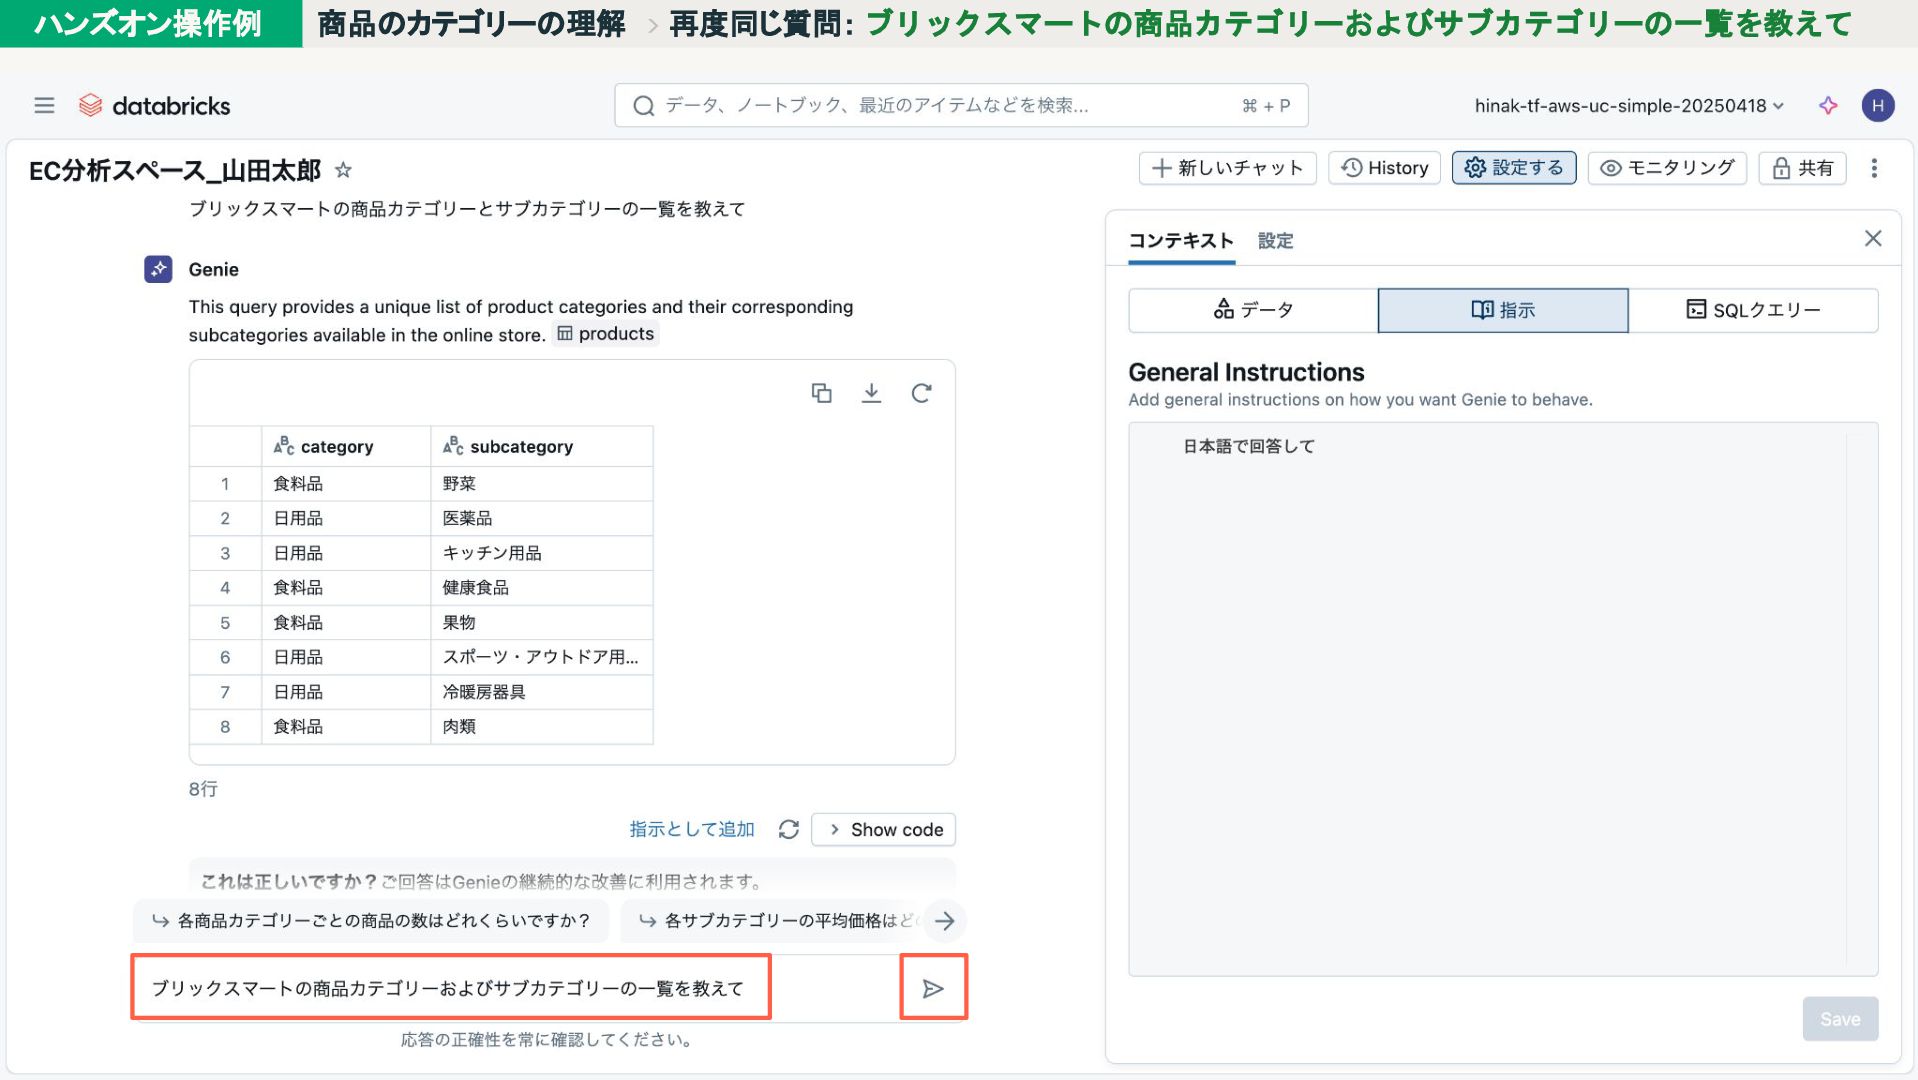1918x1080 pixels.
Task: Open the 共有 share dialog
Action: pyautogui.click(x=1802, y=168)
